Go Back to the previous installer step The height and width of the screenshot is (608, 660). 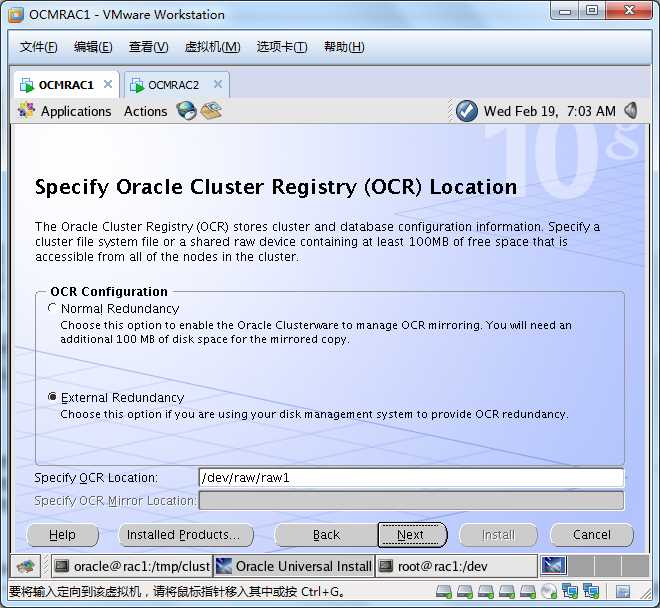tap(326, 535)
